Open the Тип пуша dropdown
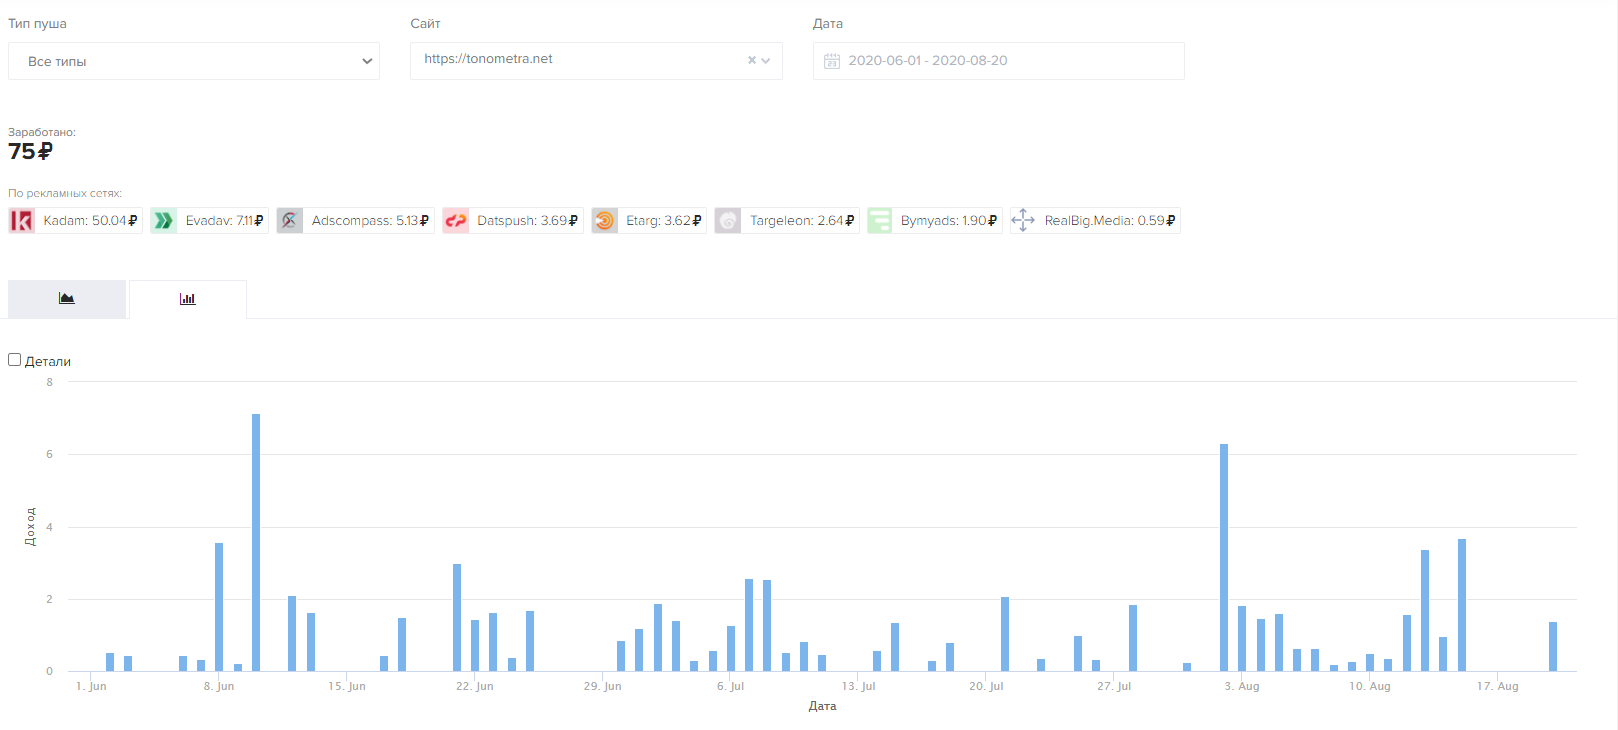This screenshot has width=1618, height=730. pos(194,61)
